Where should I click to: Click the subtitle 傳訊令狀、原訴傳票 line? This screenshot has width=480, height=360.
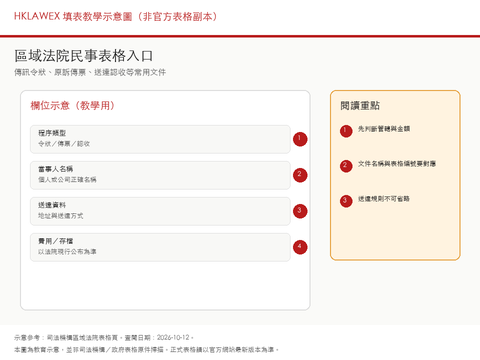pos(90,72)
